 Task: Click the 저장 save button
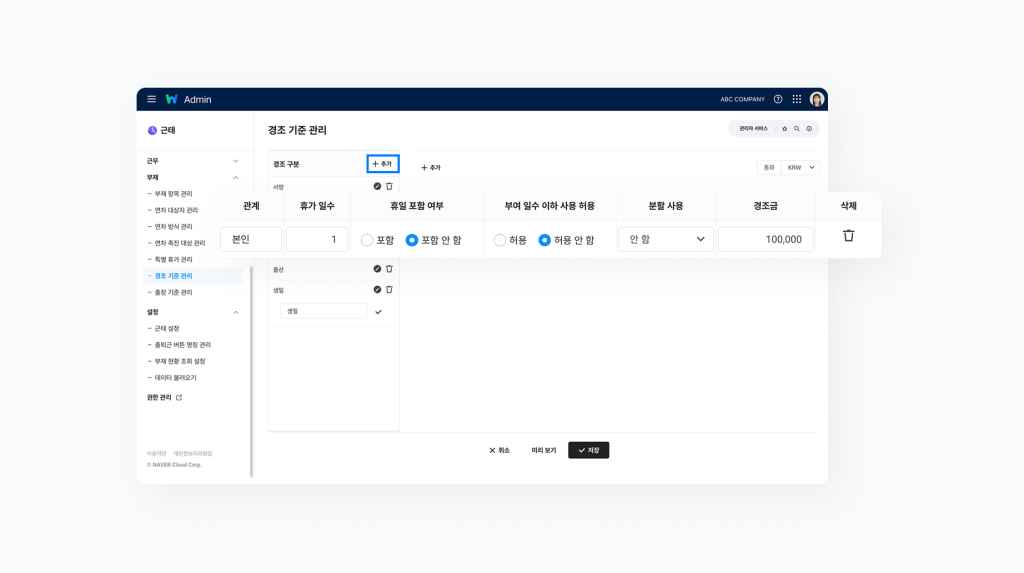(588, 450)
